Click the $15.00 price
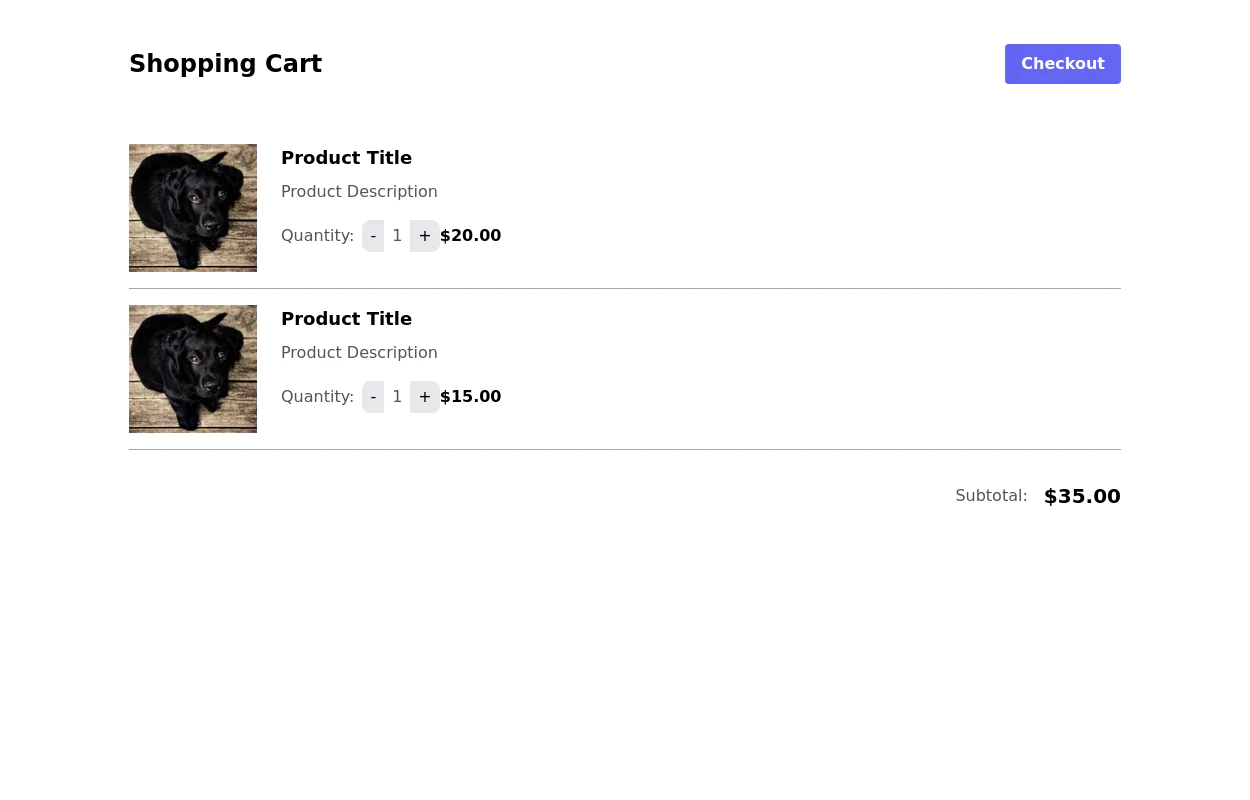The image size is (1250, 800). tap(471, 397)
